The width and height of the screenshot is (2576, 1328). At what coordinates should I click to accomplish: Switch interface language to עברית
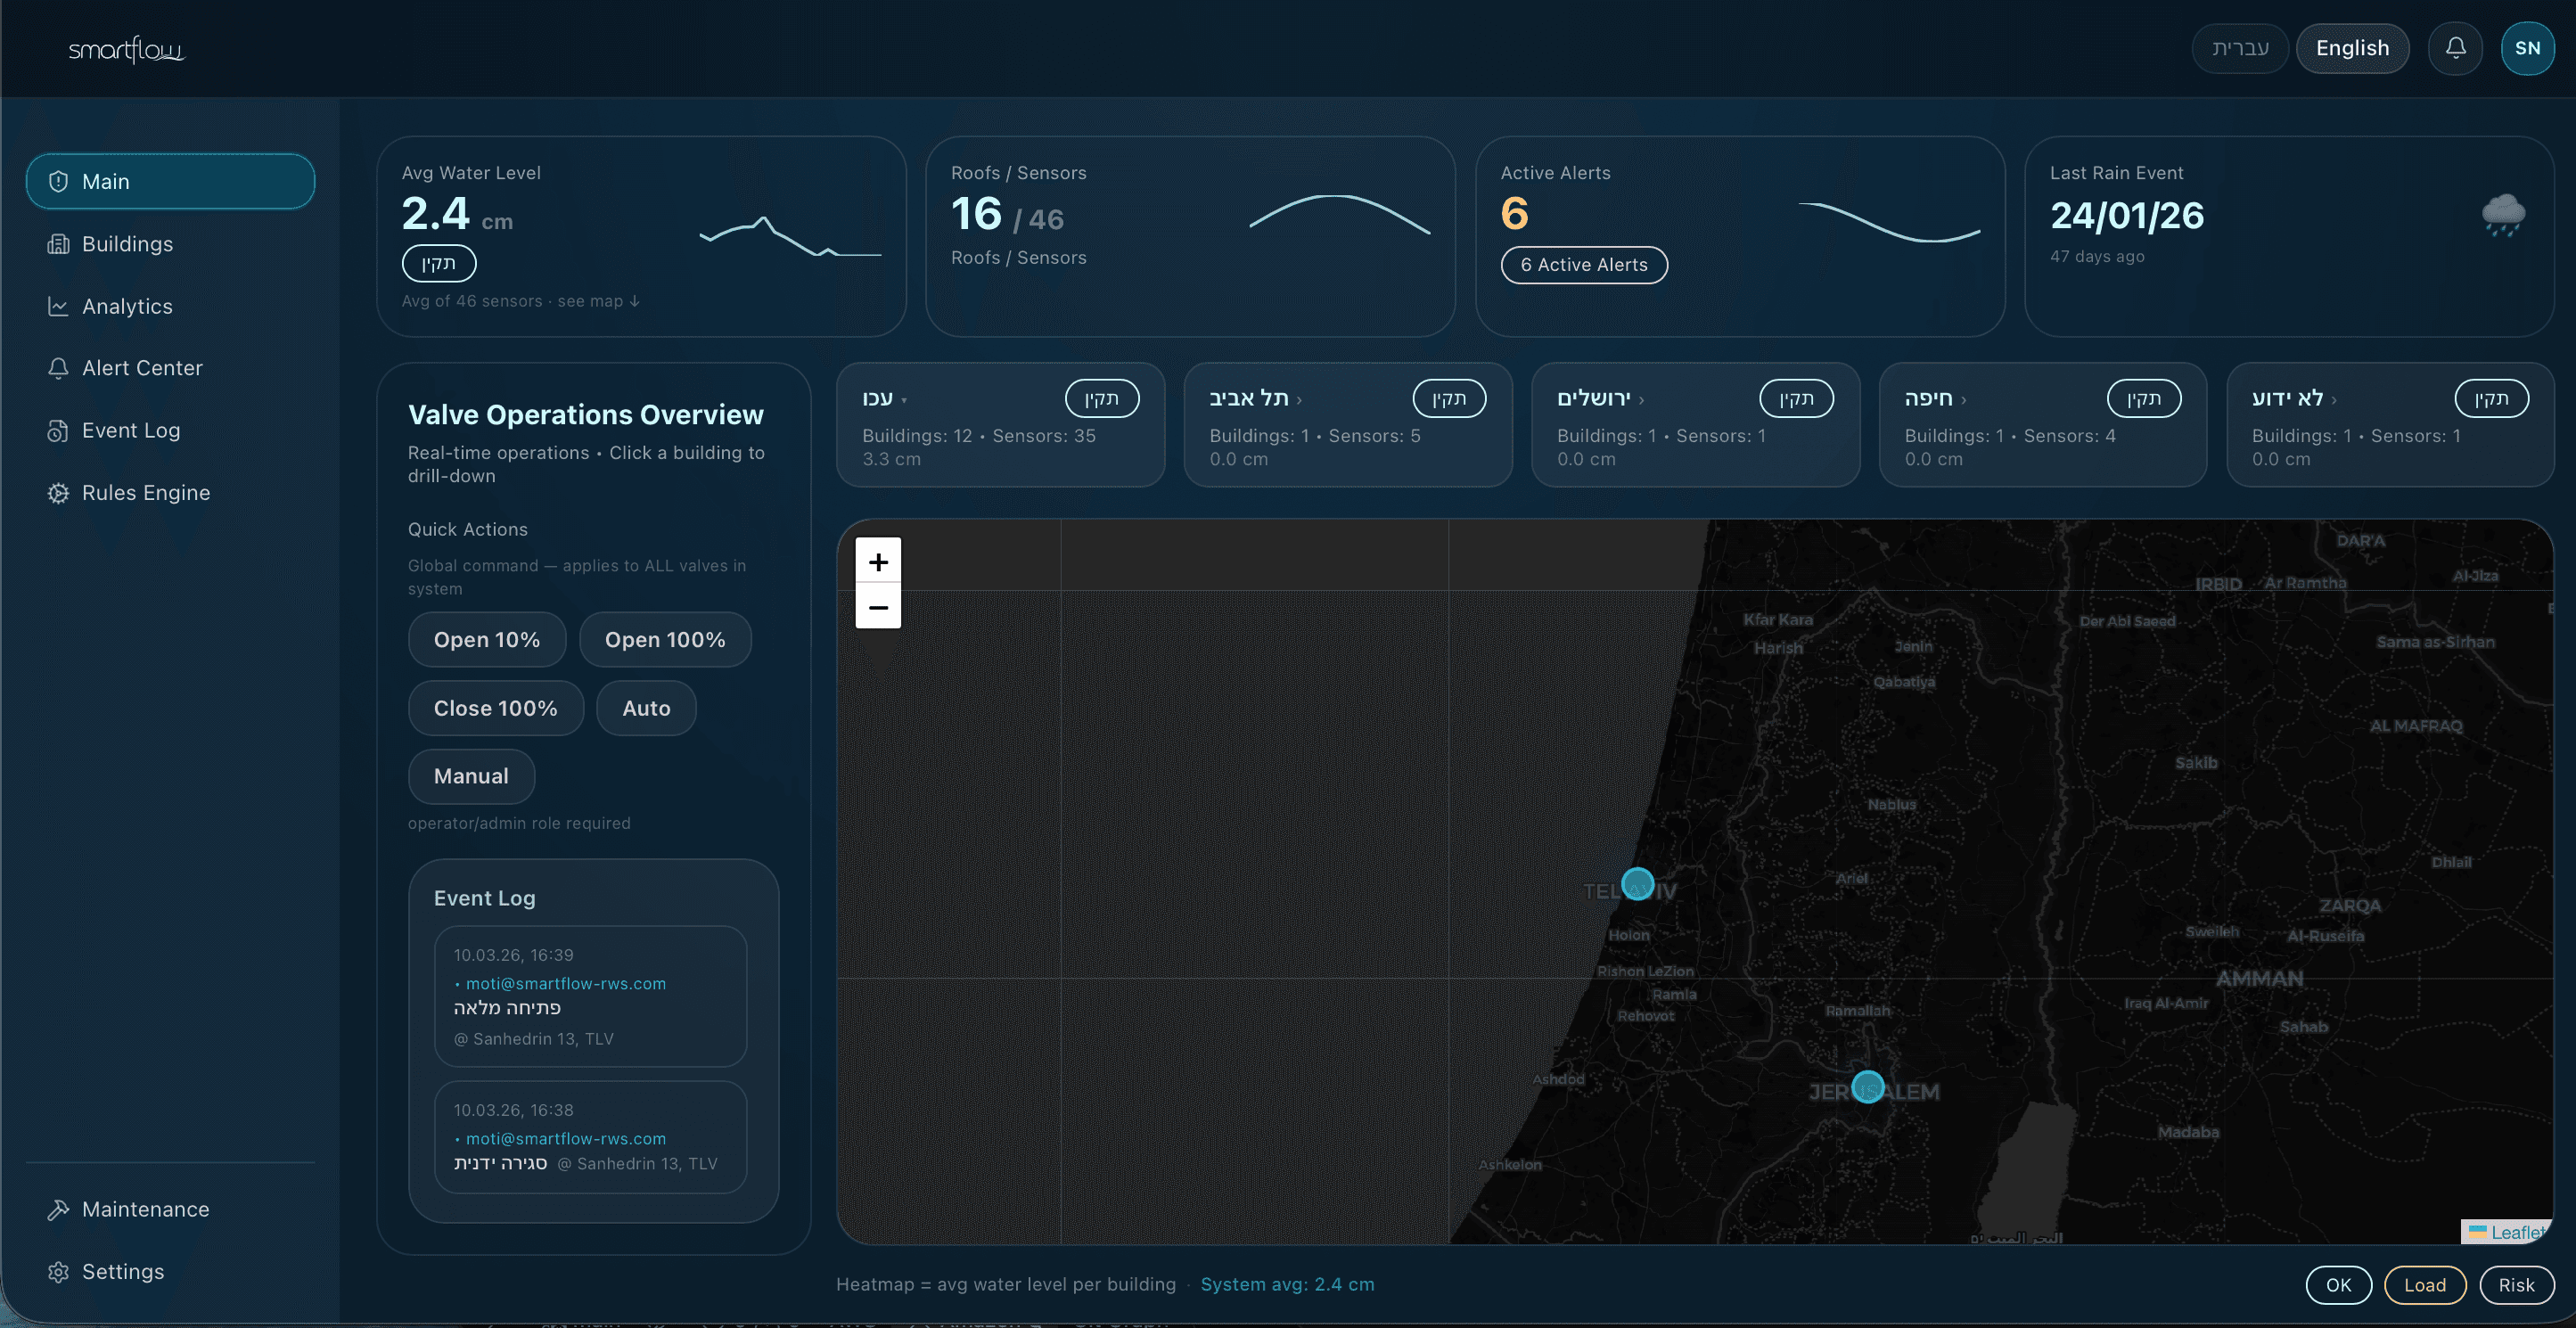coord(2239,47)
